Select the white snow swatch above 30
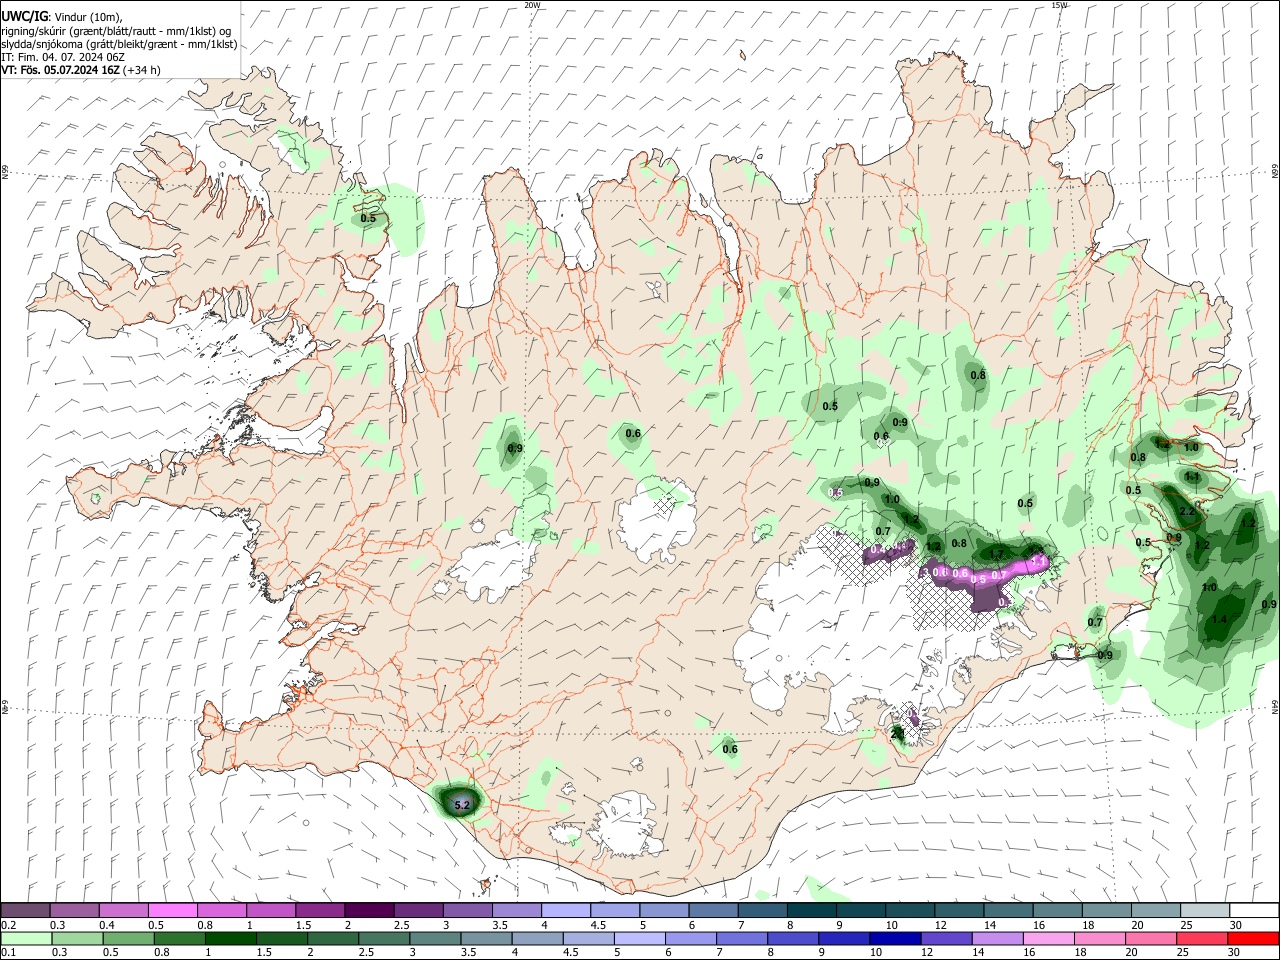Screen dimensions: 1280x960 click(x=1254, y=910)
